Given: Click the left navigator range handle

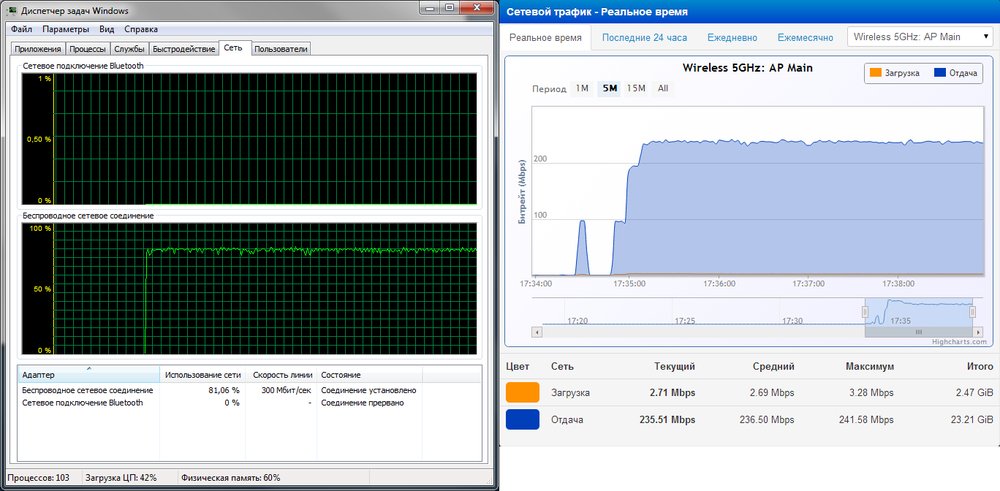Looking at the screenshot, I should (865, 312).
